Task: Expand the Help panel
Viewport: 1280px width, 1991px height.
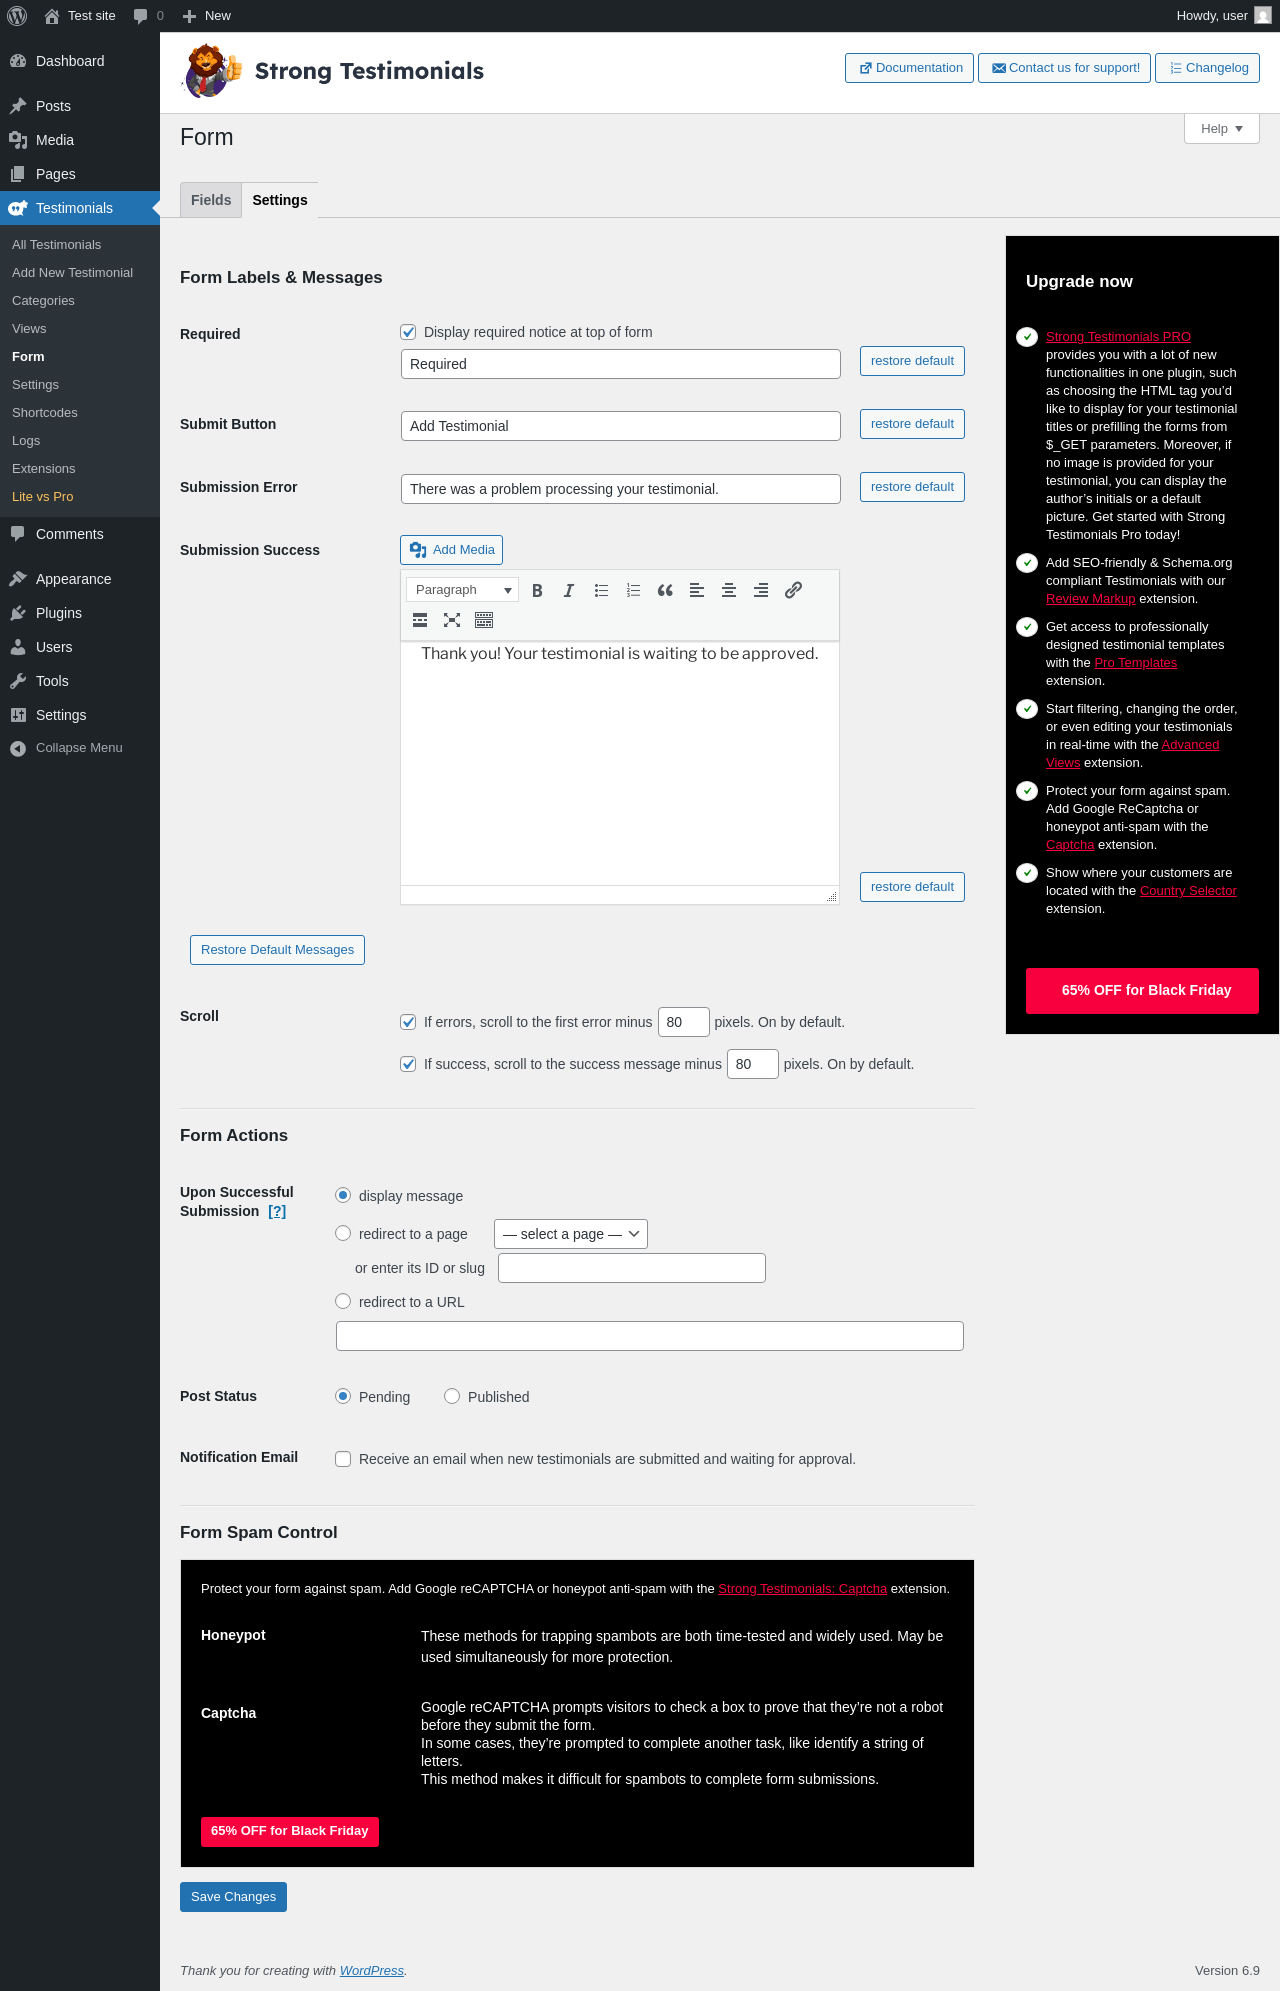Action: (x=1222, y=129)
